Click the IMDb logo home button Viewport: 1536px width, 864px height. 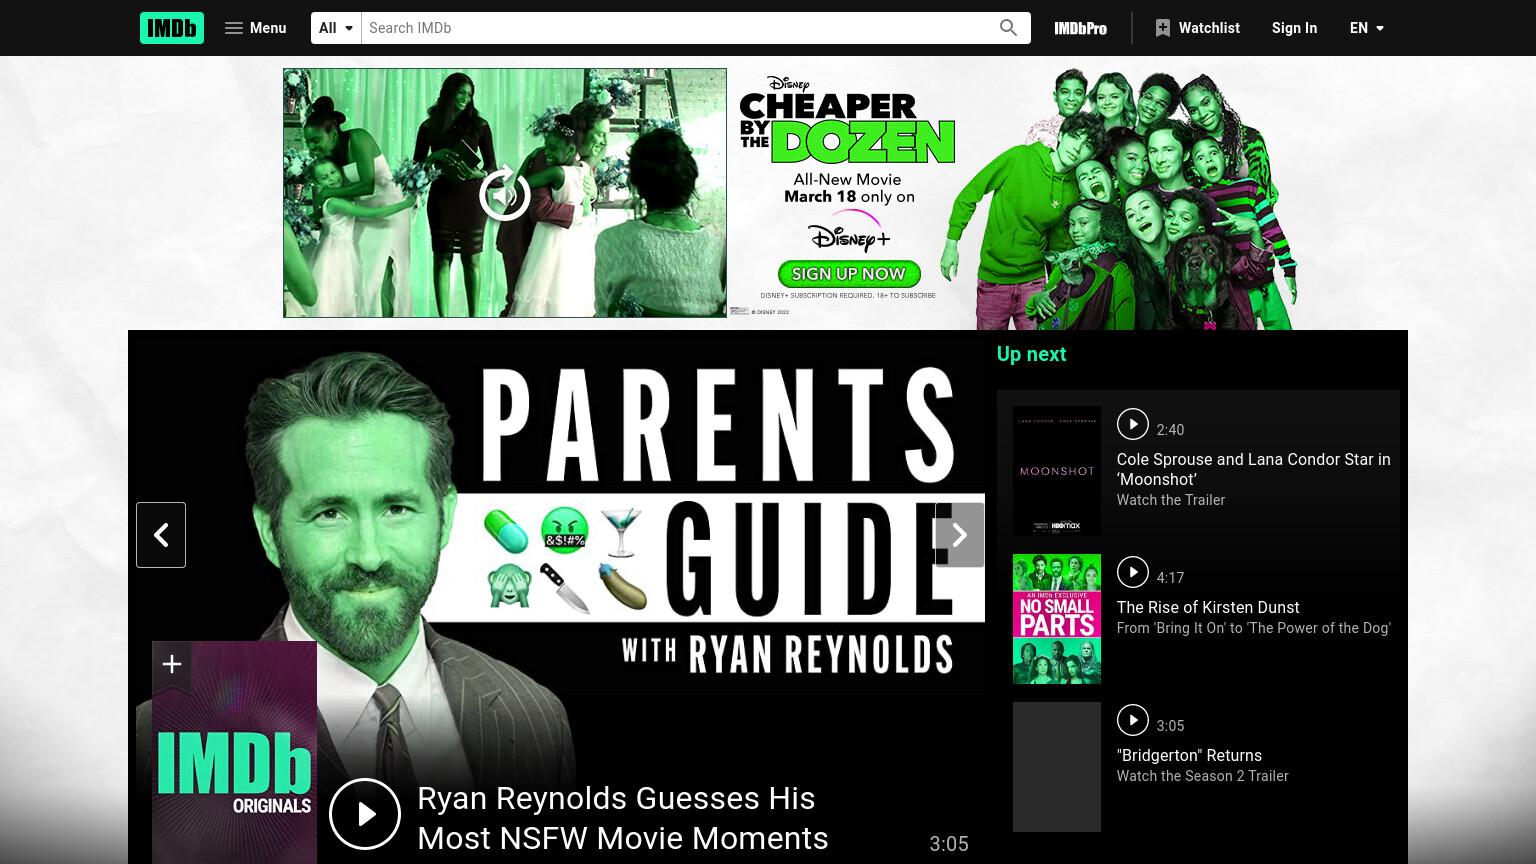click(172, 28)
